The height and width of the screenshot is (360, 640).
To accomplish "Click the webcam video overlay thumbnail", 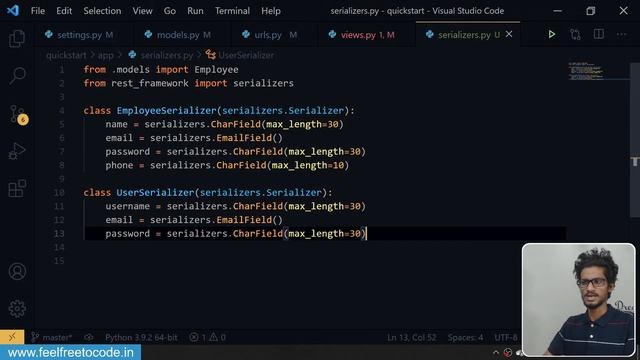I will tap(578, 300).
